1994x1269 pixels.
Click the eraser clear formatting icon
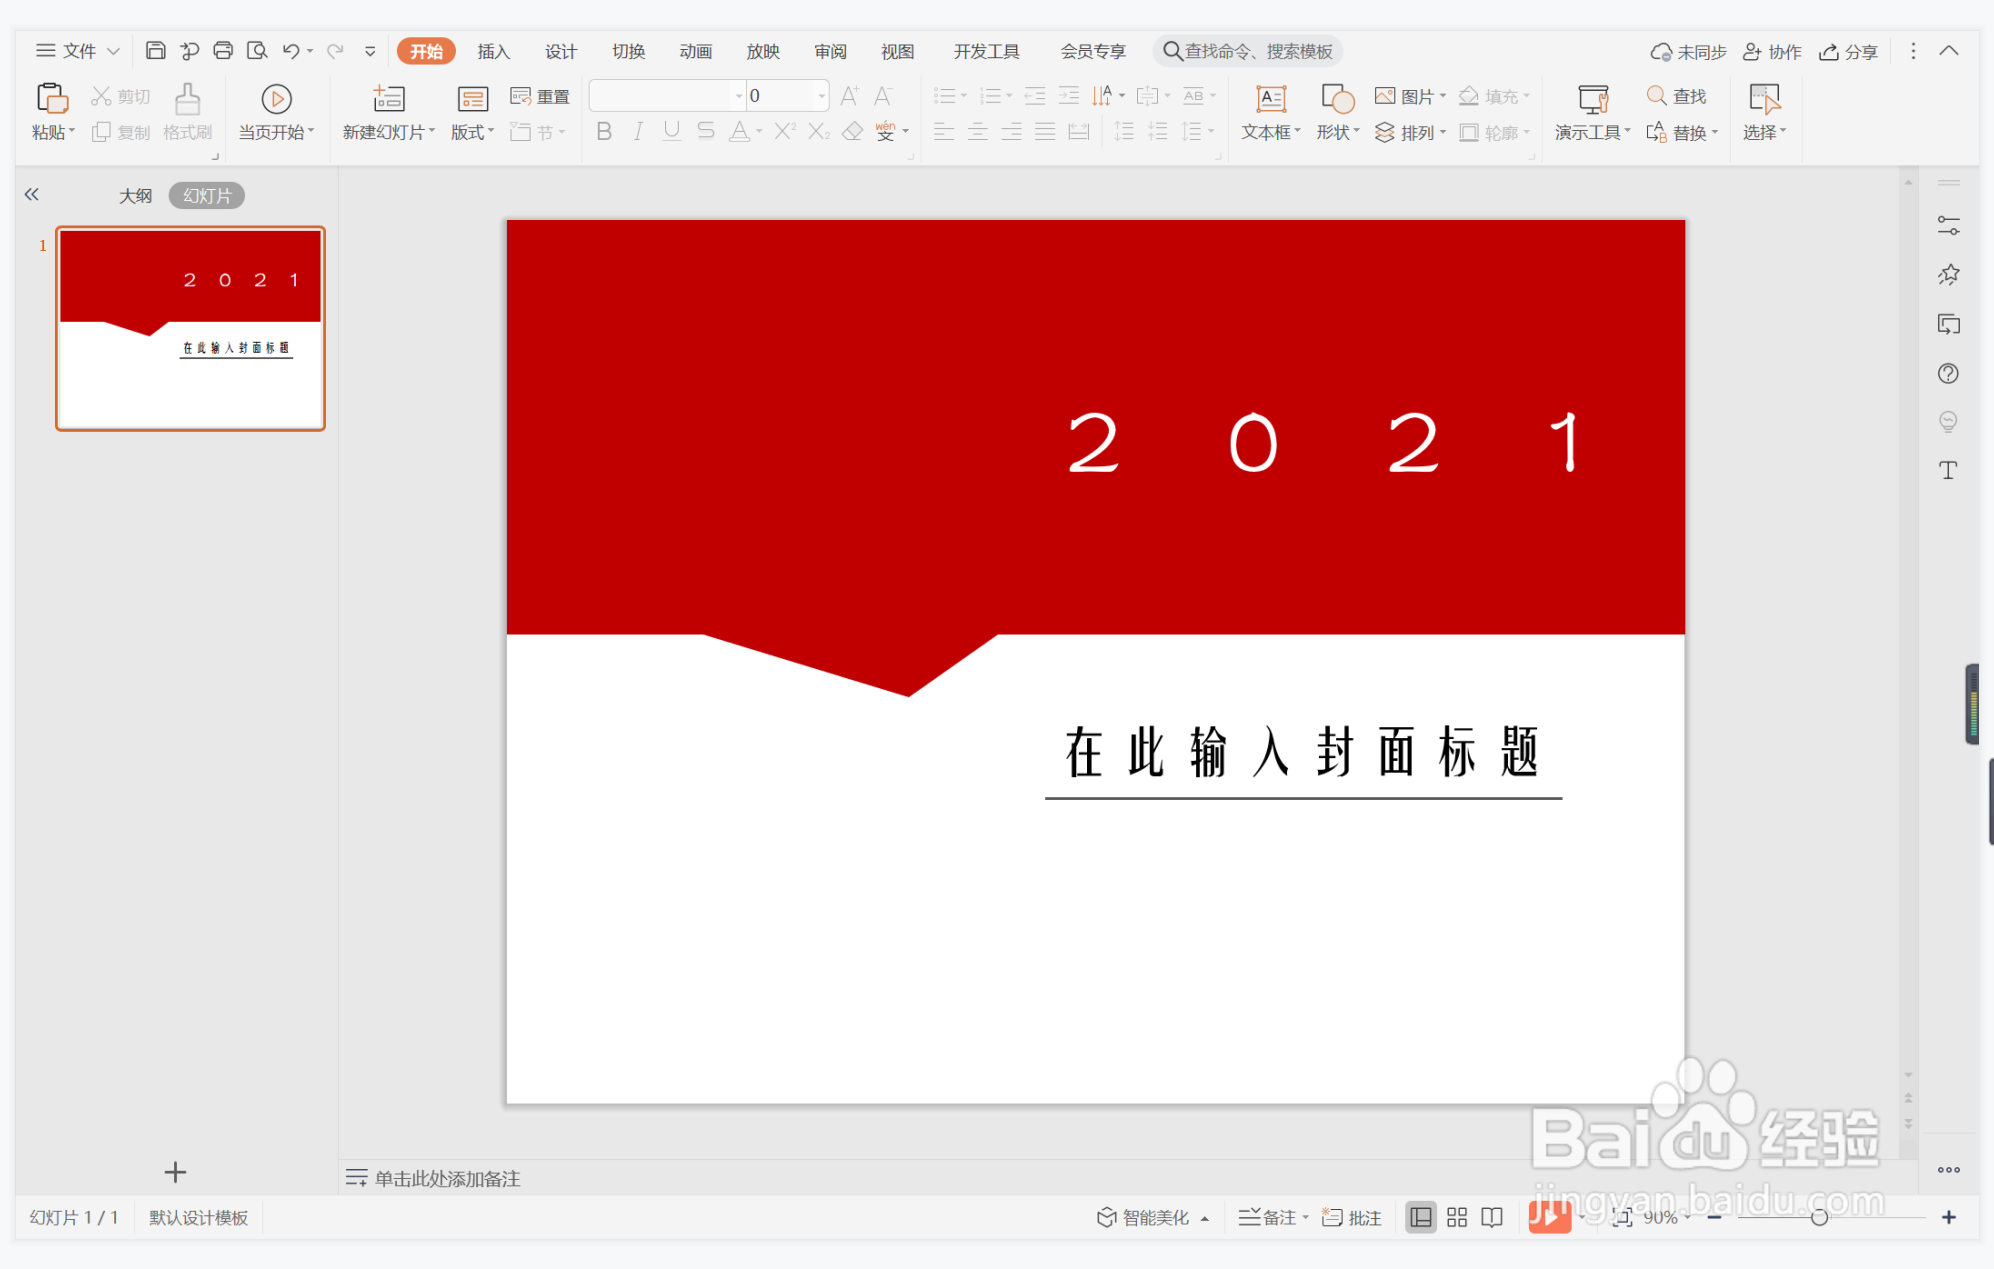tap(852, 132)
